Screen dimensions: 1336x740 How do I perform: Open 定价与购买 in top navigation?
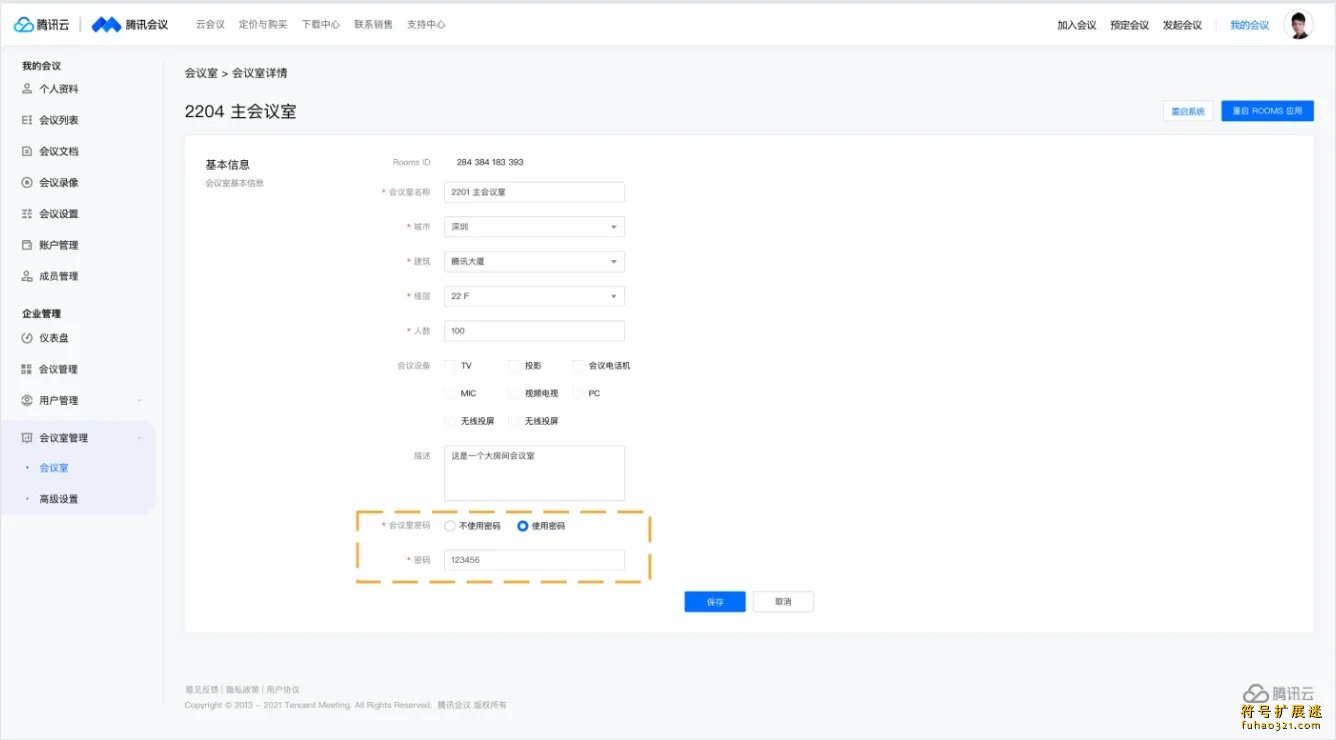point(263,25)
